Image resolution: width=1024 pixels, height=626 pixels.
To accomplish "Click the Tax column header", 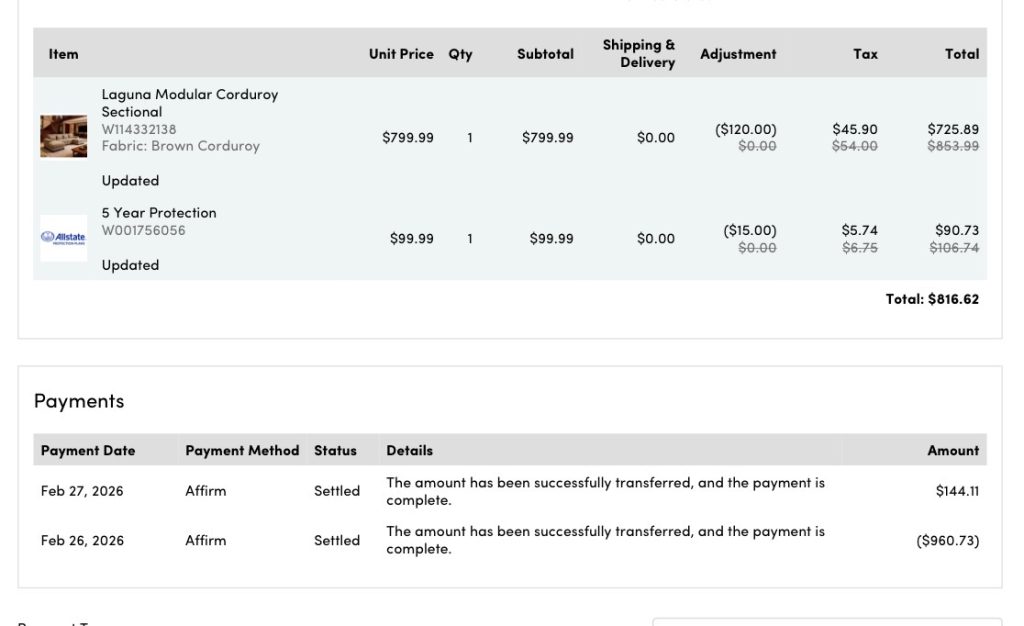I will pos(865,54).
